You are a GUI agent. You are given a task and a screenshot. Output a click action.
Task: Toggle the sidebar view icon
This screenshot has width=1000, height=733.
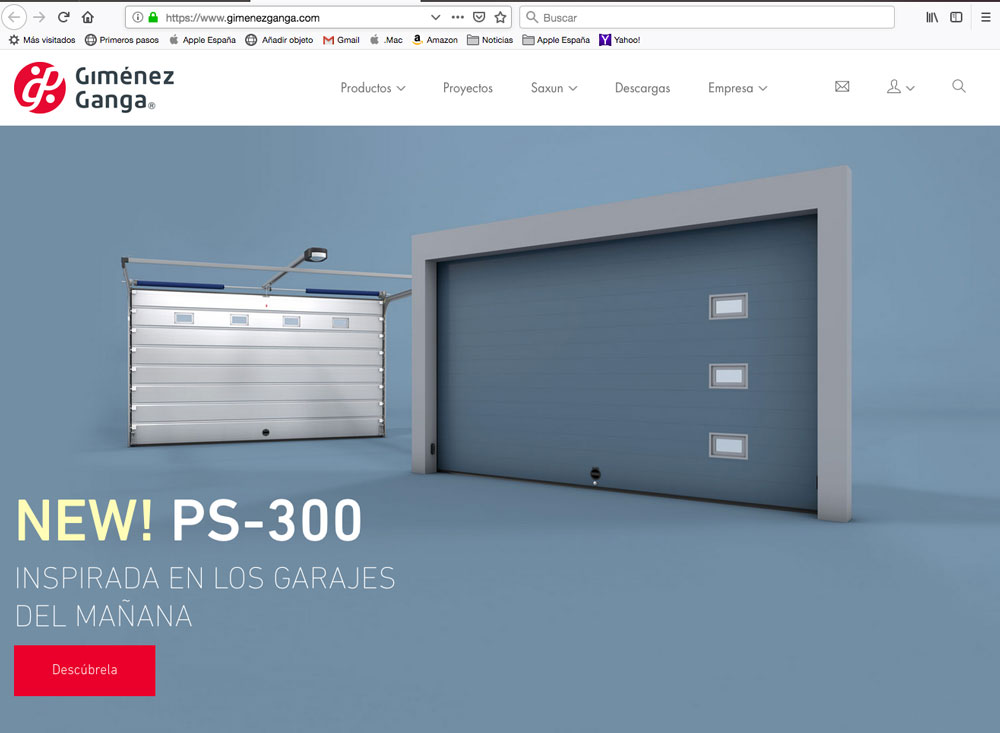[x=956, y=17]
